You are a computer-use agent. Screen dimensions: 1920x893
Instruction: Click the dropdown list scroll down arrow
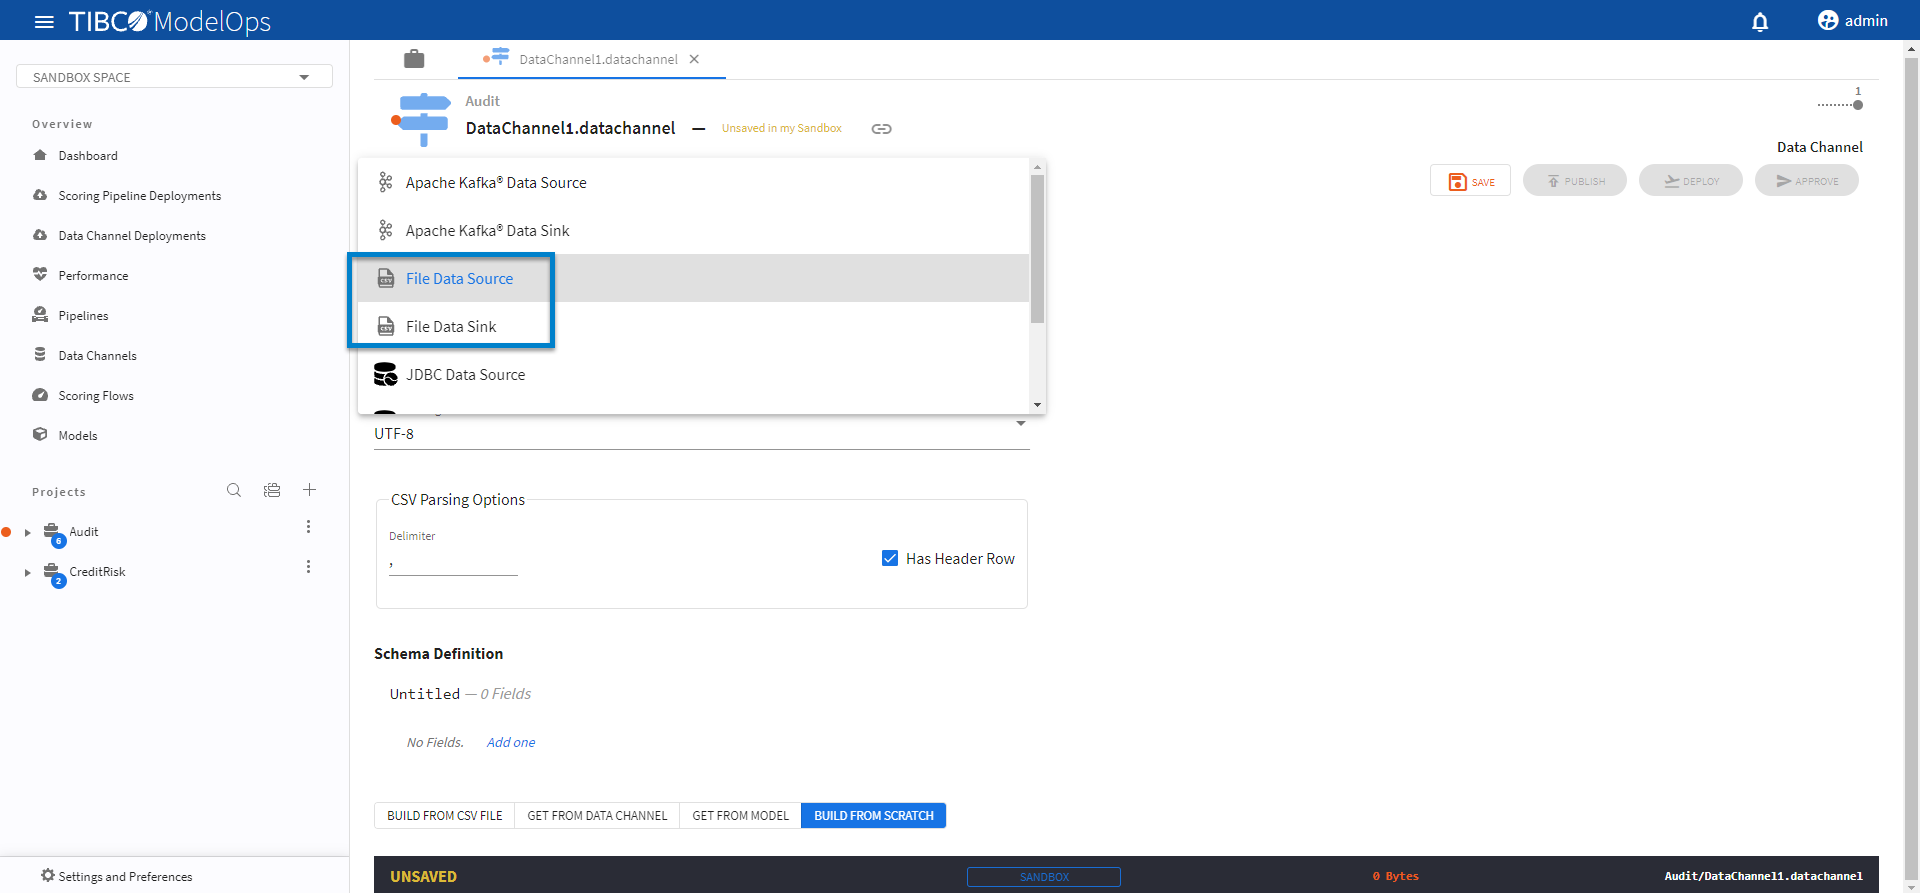(1037, 405)
